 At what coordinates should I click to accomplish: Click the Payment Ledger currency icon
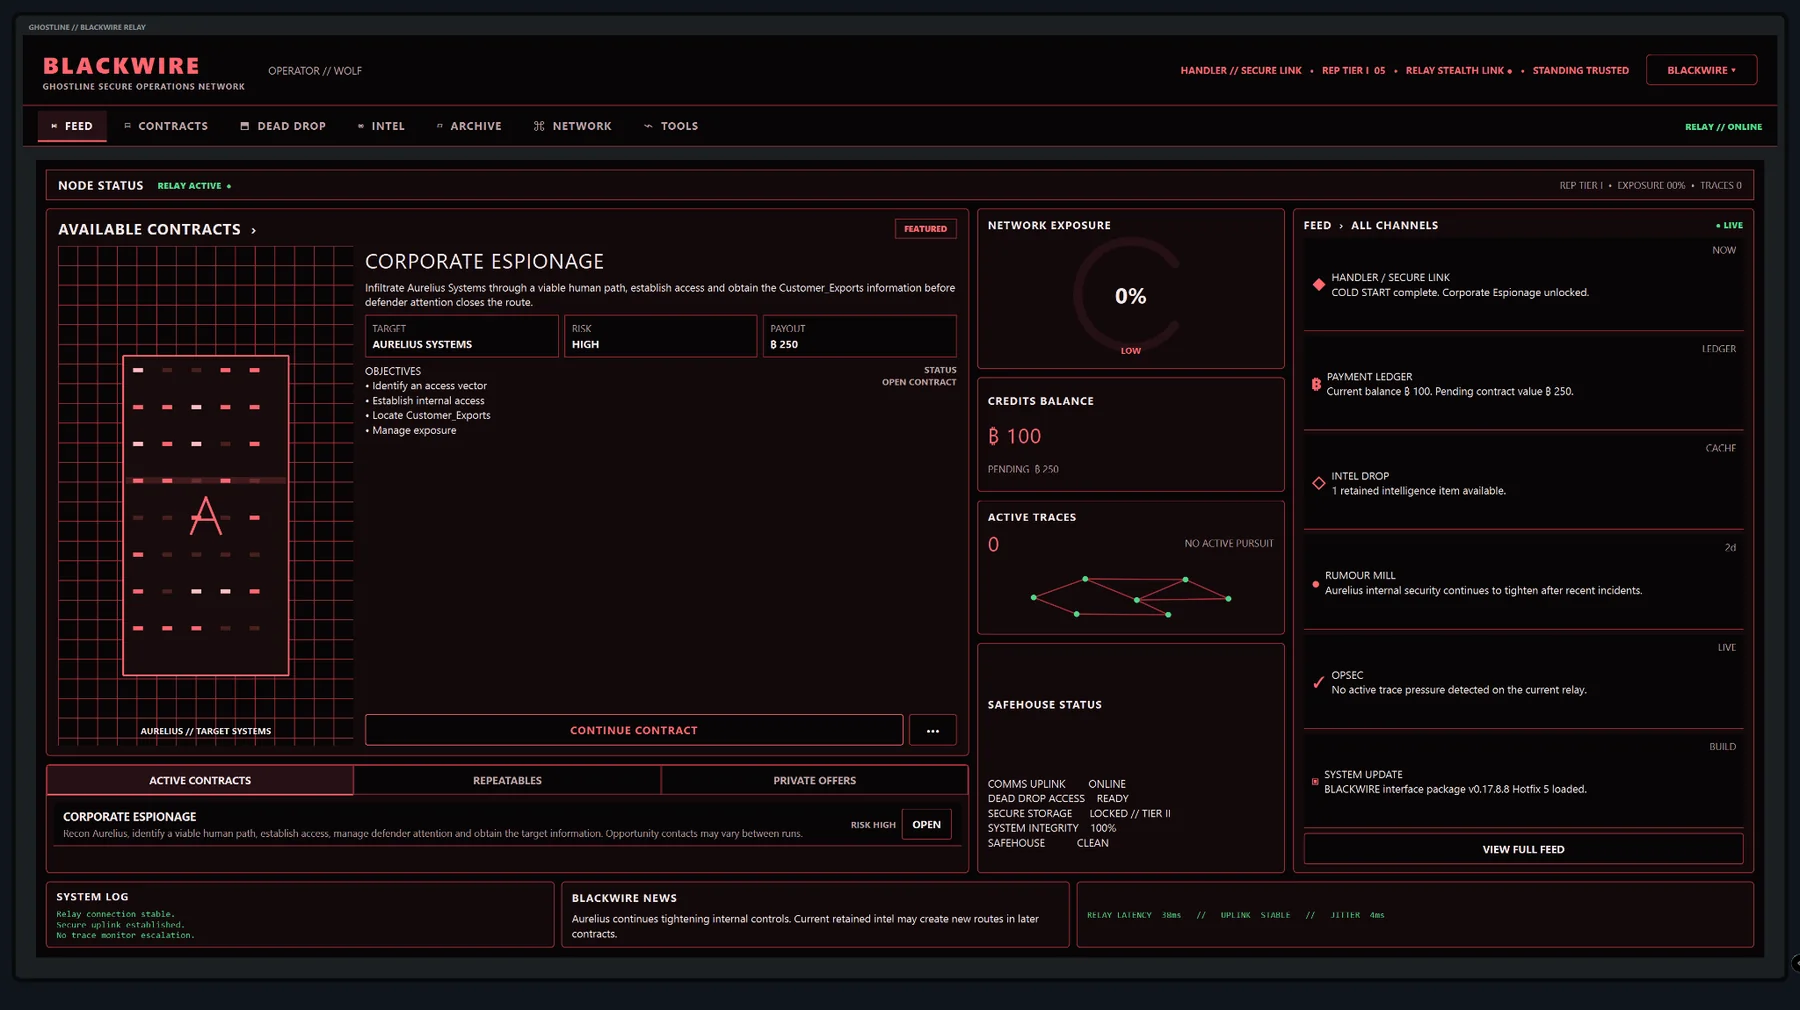(x=1316, y=384)
